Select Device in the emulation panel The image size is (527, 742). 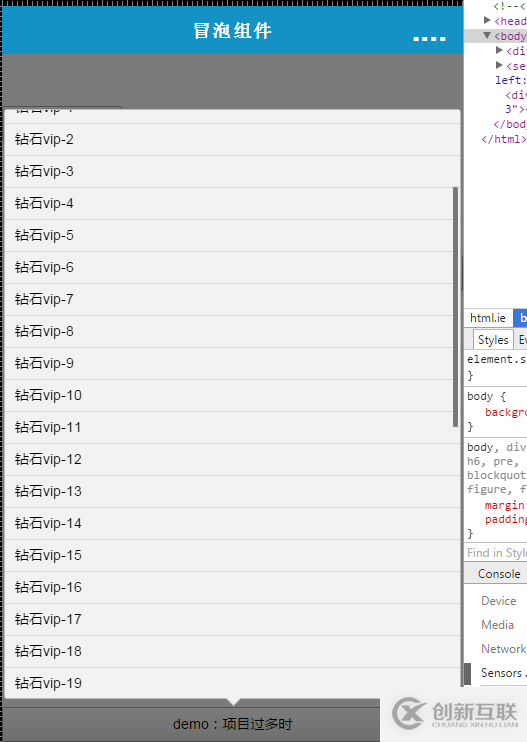tap(499, 601)
